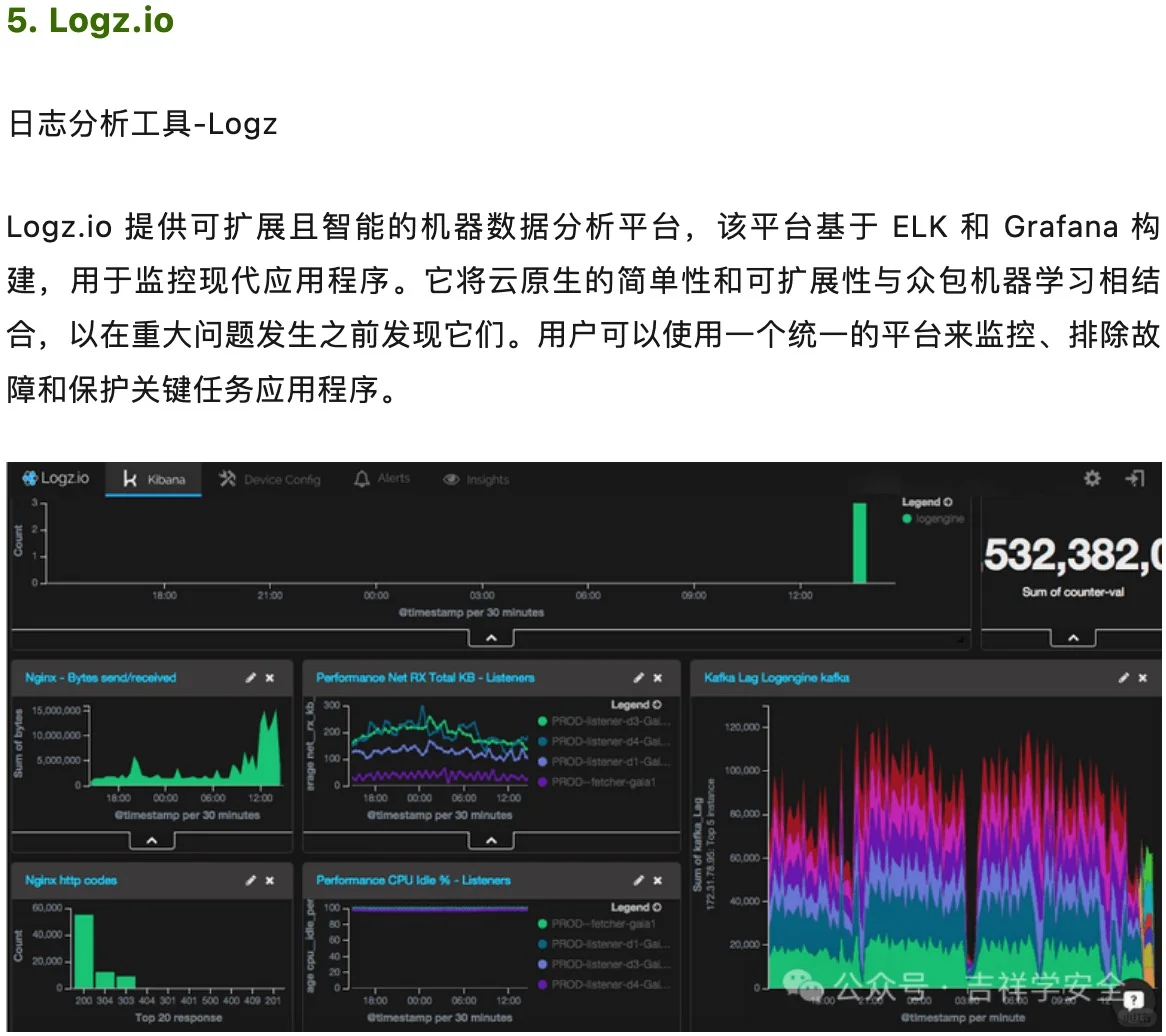The width and height of the screenshot is (1166, 1036).
Task: Click the logengine legend color dot
Action: click(906, 519)
